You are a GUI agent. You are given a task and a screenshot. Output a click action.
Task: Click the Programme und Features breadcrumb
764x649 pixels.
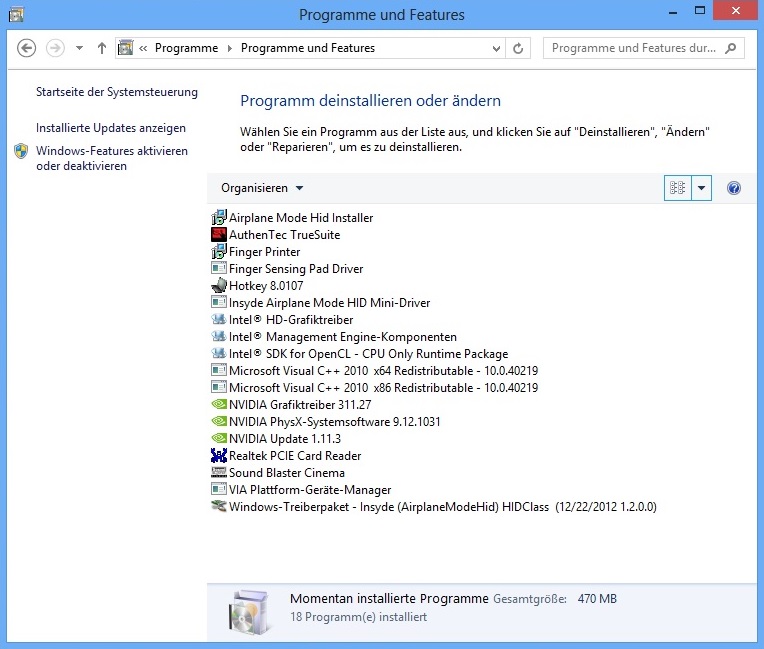click(x=308, y=48)
